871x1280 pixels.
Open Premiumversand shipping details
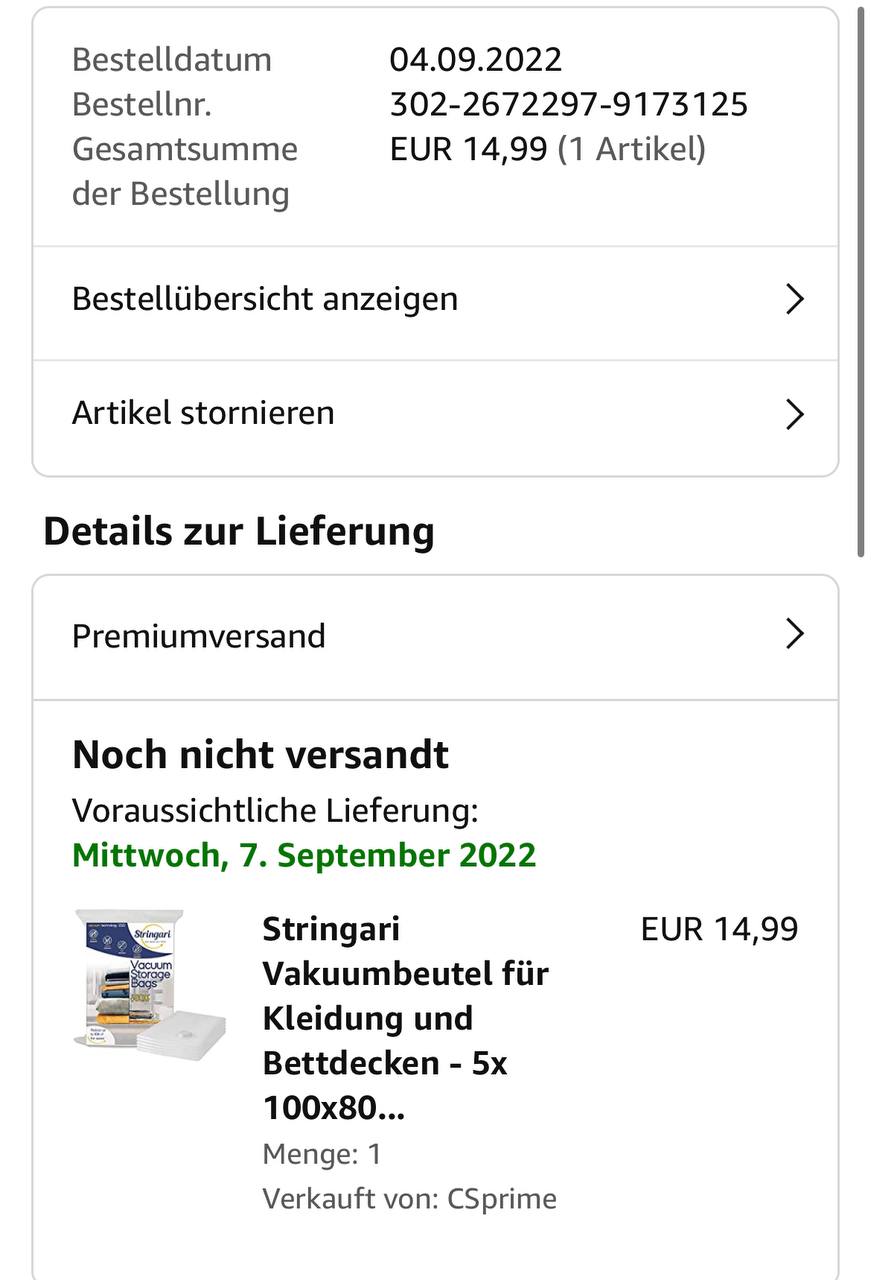click(x=435, y=637)
